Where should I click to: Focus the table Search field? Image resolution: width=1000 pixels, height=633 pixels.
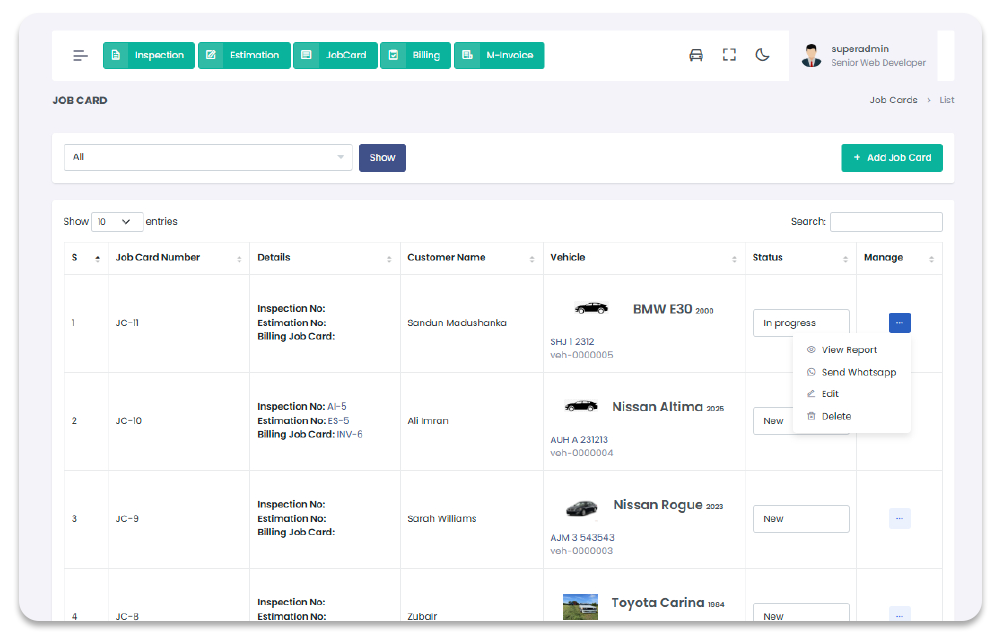885,222
